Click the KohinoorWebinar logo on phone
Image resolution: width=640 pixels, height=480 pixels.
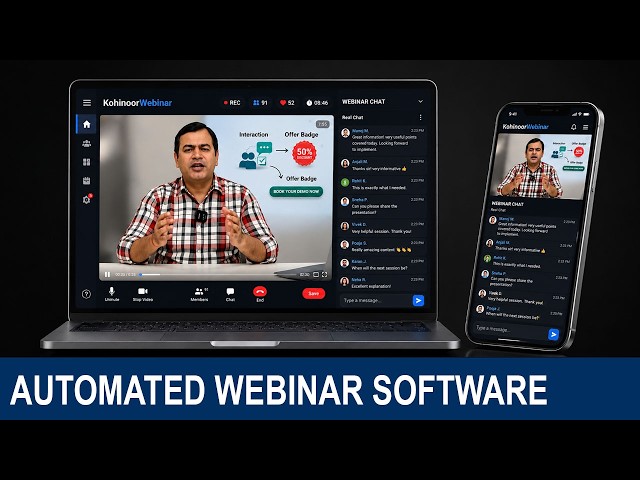[x=526, y=127]
